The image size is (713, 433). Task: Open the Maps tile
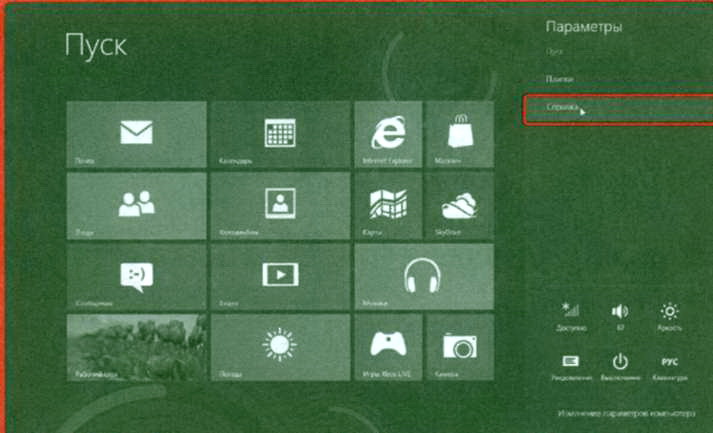tap(388, 206)
